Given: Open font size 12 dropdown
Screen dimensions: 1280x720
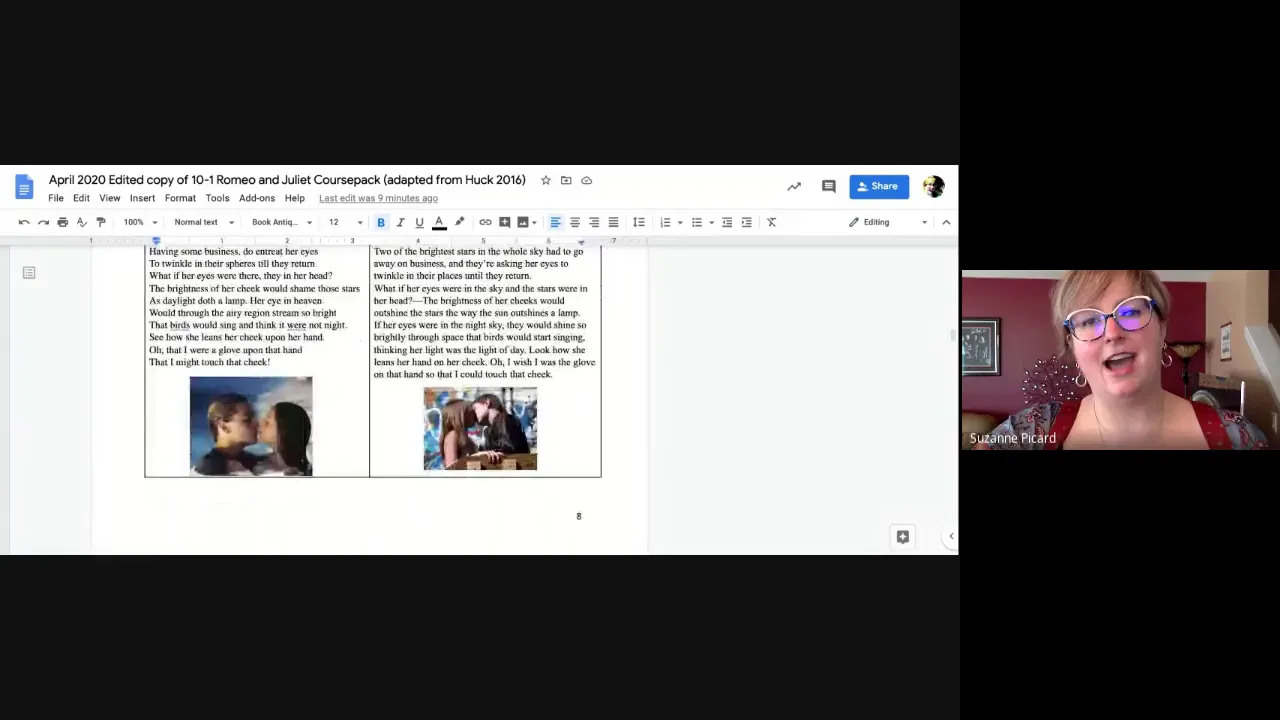Looking at the screenshot, I should pyautogui.click(x=345, y=222).
